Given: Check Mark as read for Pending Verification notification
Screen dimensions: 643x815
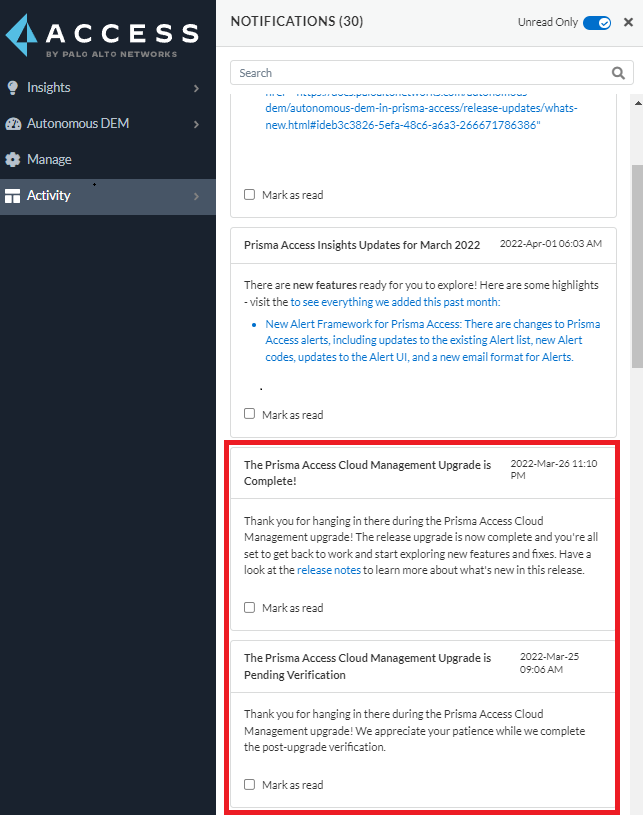Looking at the screenshot, I should pos(250,785).
